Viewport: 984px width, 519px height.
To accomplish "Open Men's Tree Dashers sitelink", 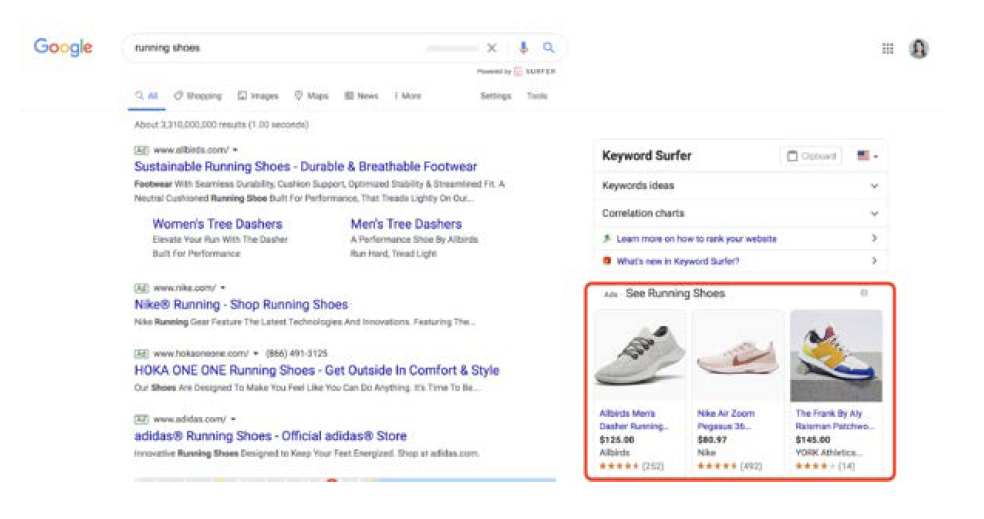I will [406, 224].
